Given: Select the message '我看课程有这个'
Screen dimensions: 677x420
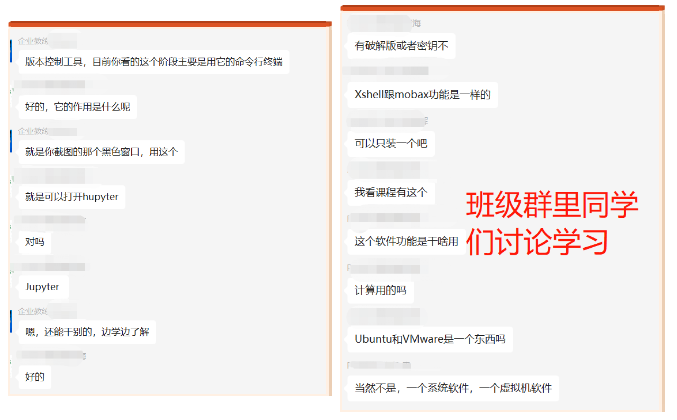Looking at the screenshot, I should (390, 192).
